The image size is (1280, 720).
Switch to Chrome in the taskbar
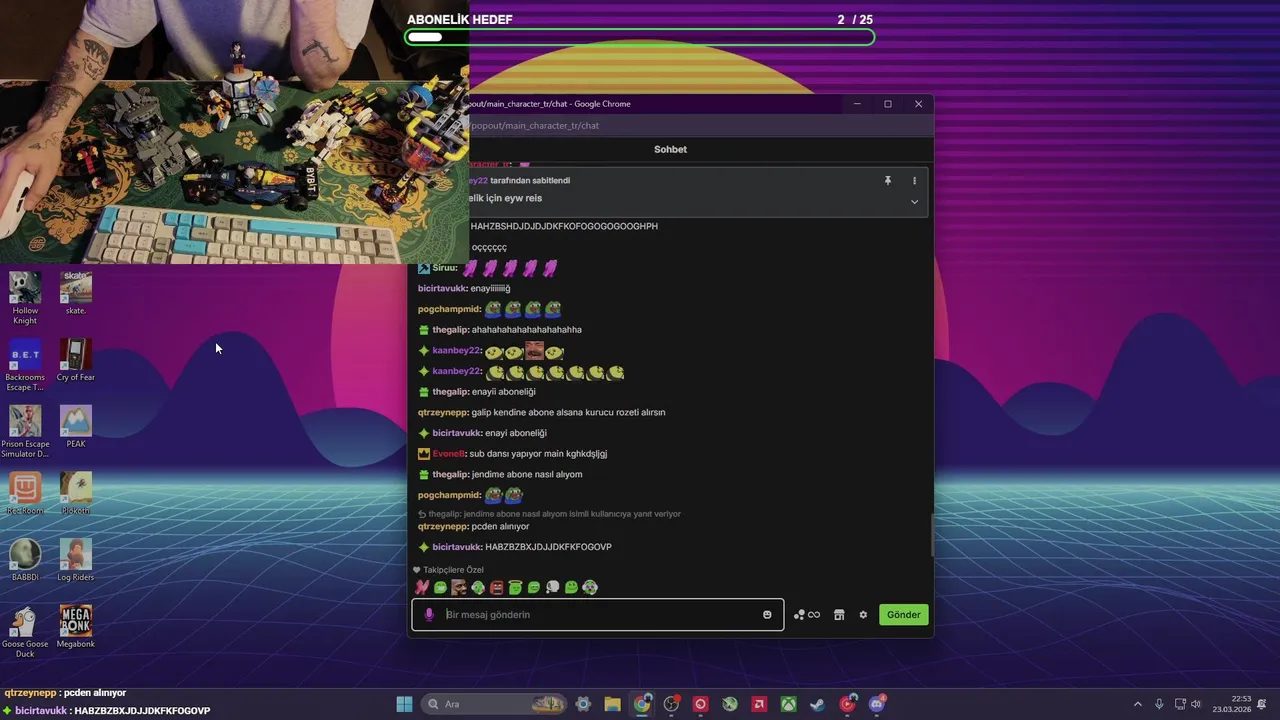point(642,704)
